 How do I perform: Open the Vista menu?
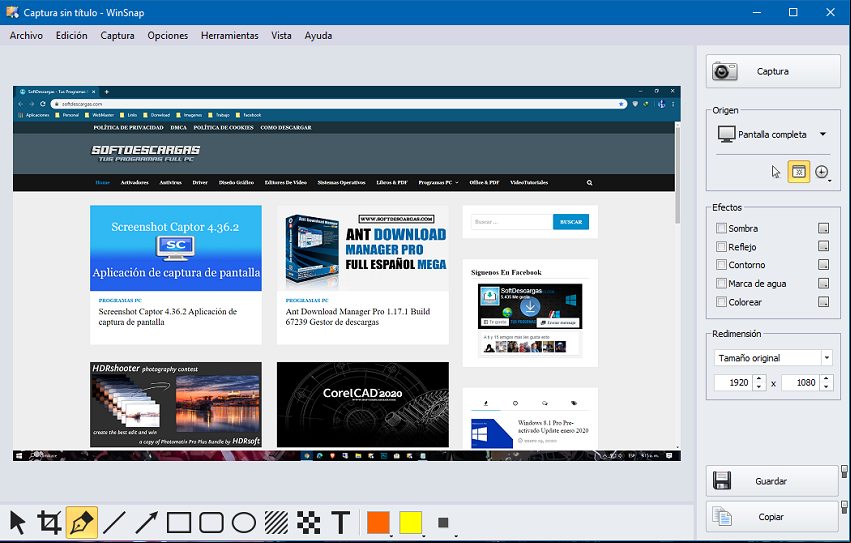coord(281,36)
